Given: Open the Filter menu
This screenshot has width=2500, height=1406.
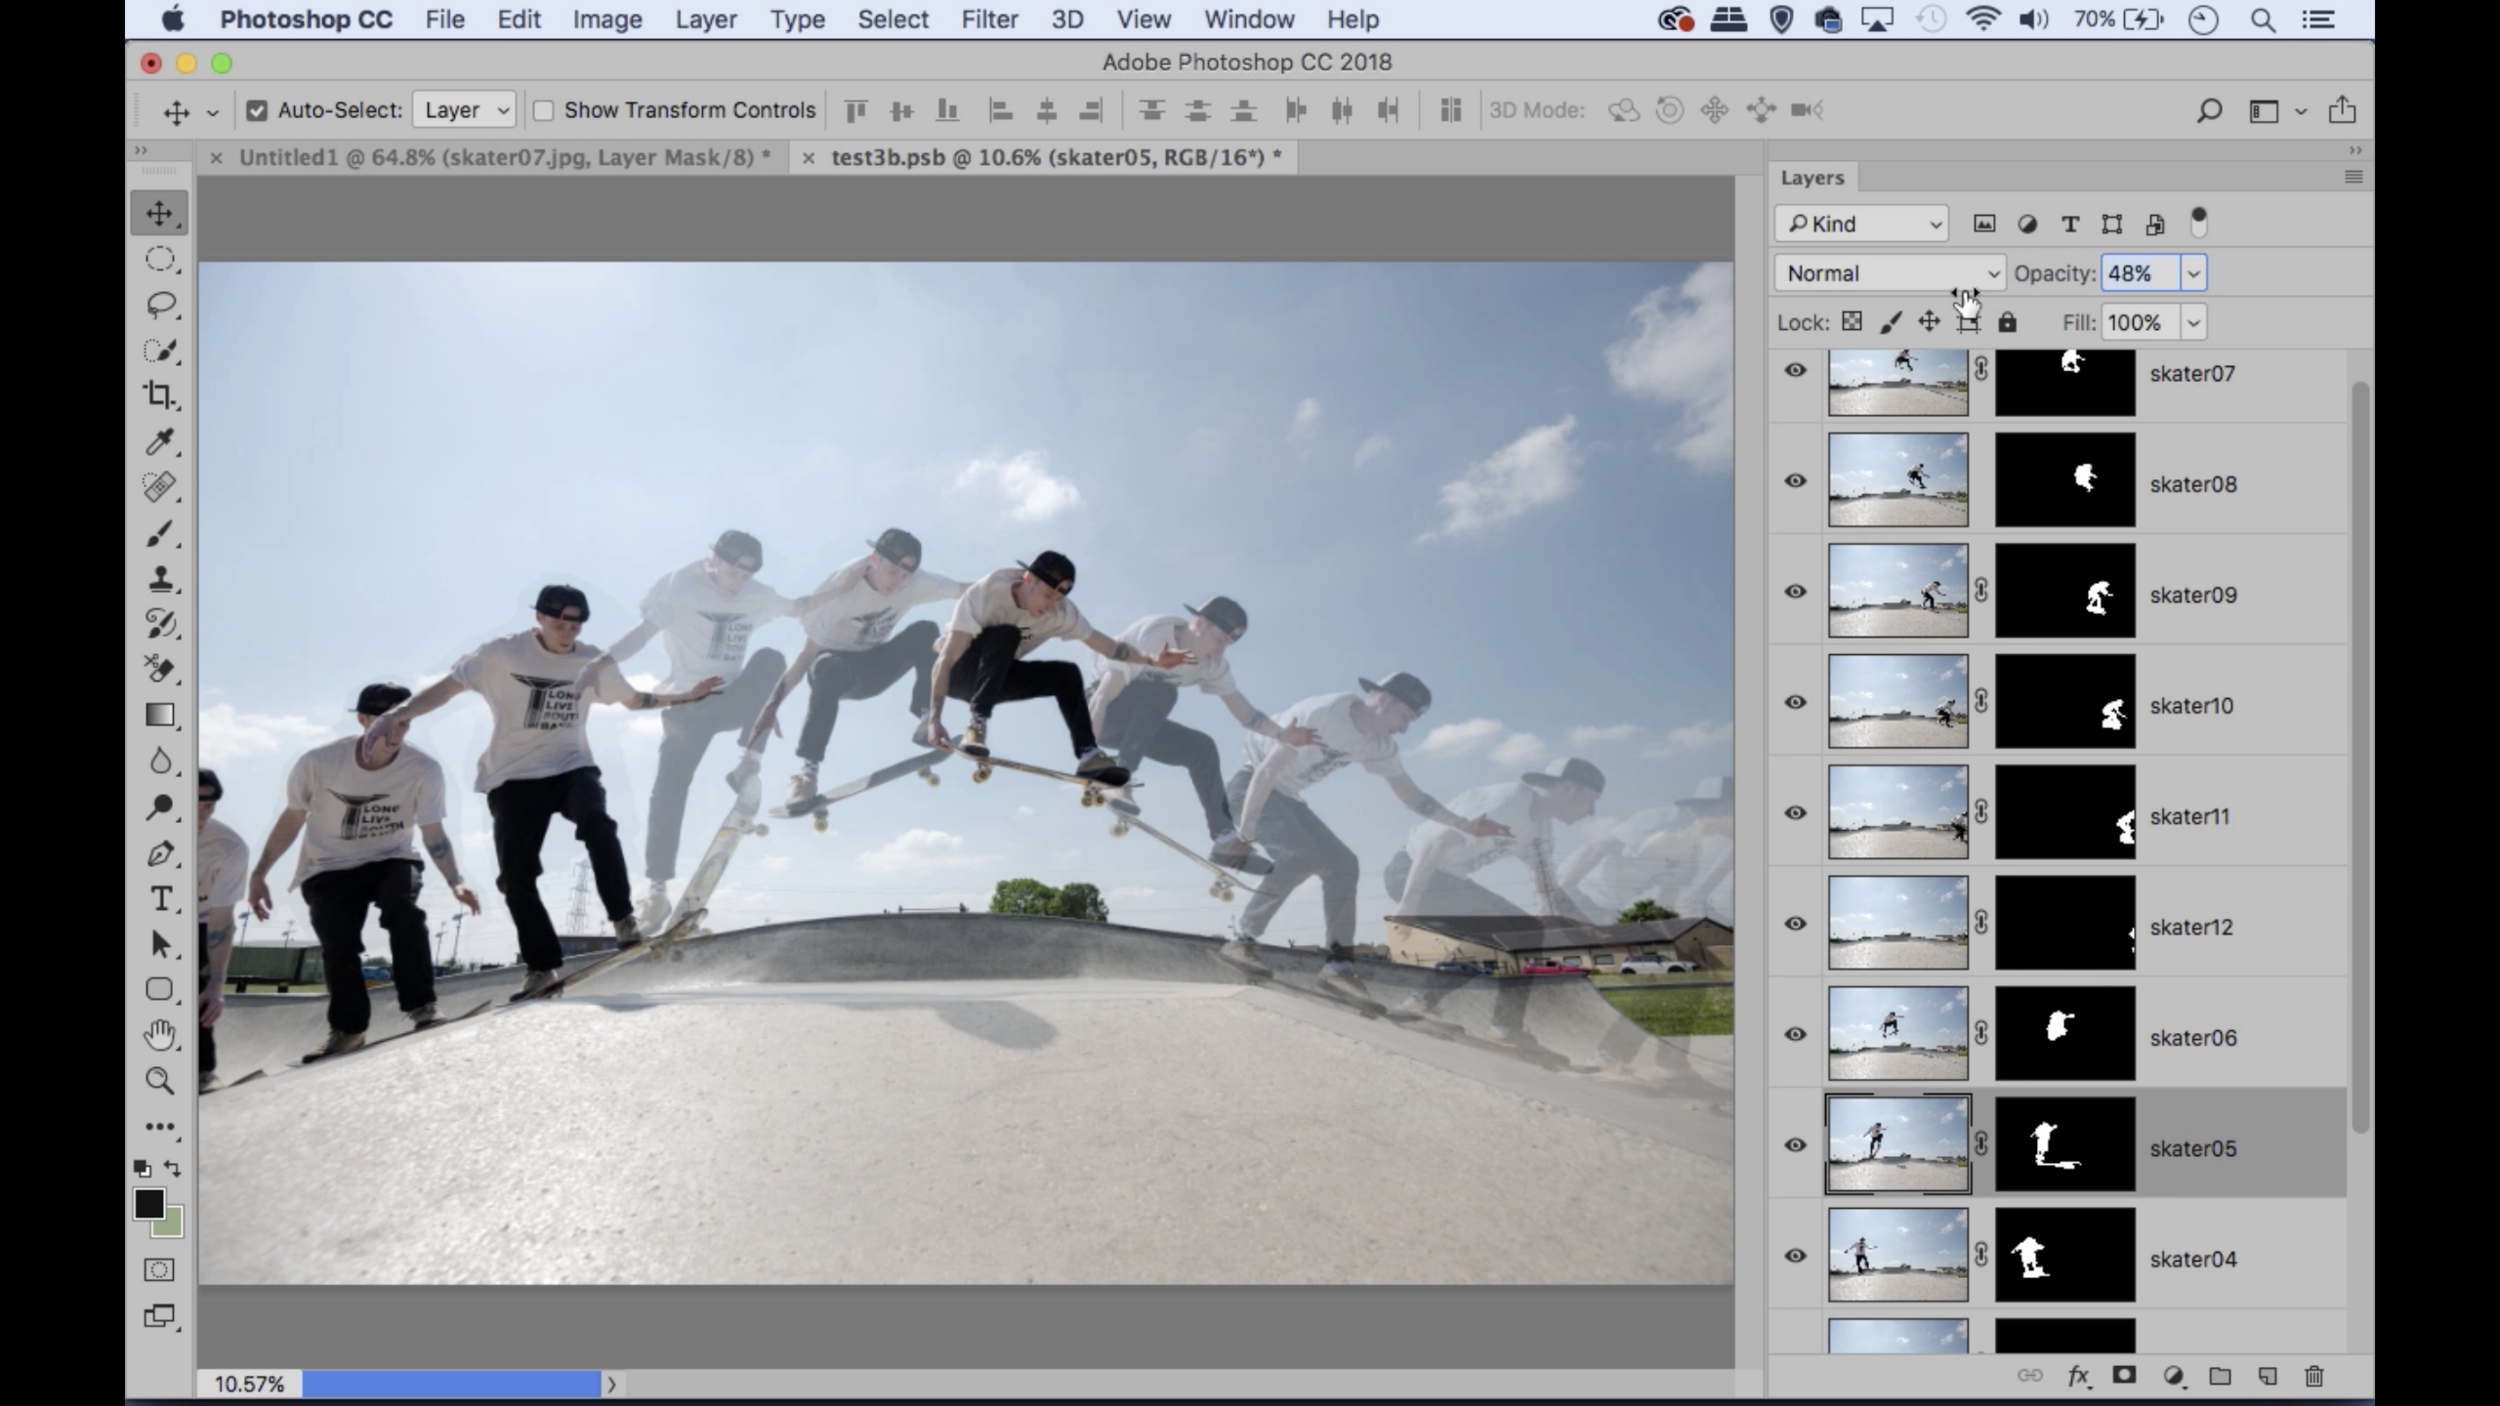Looking at the screenshot, I should 989,19.
